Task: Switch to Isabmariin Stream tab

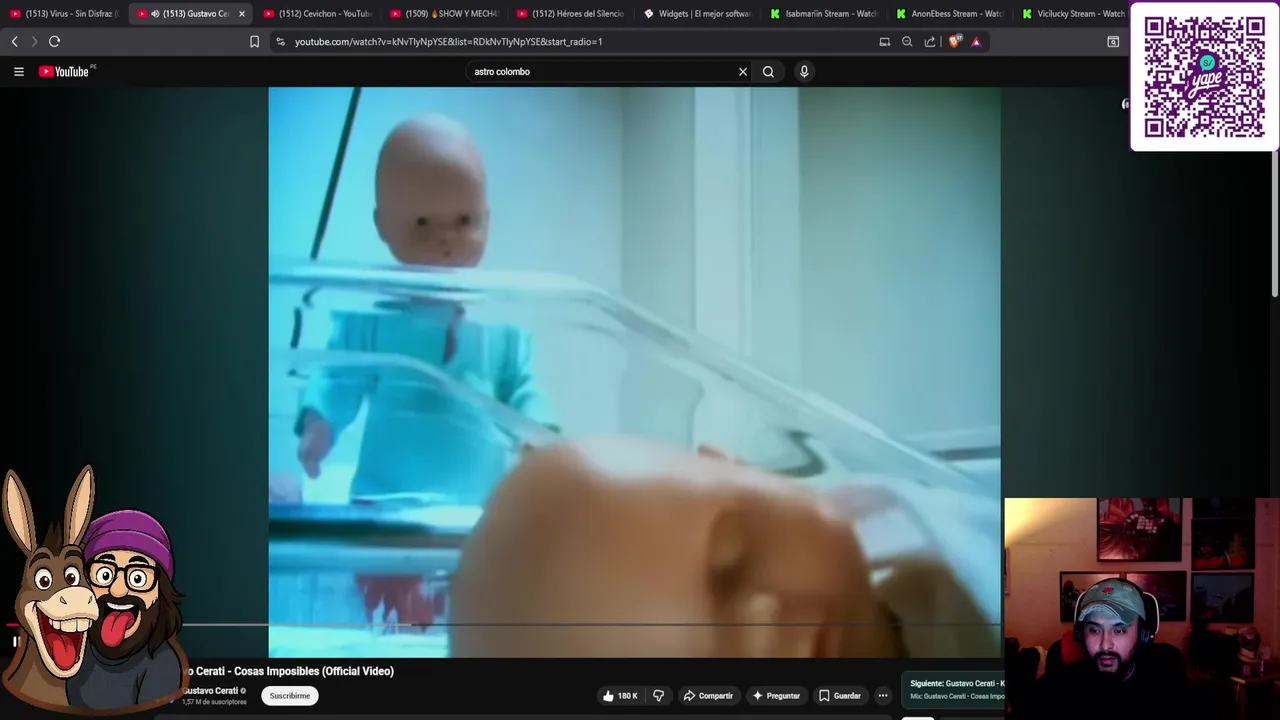Action: [x=823, y=14]
